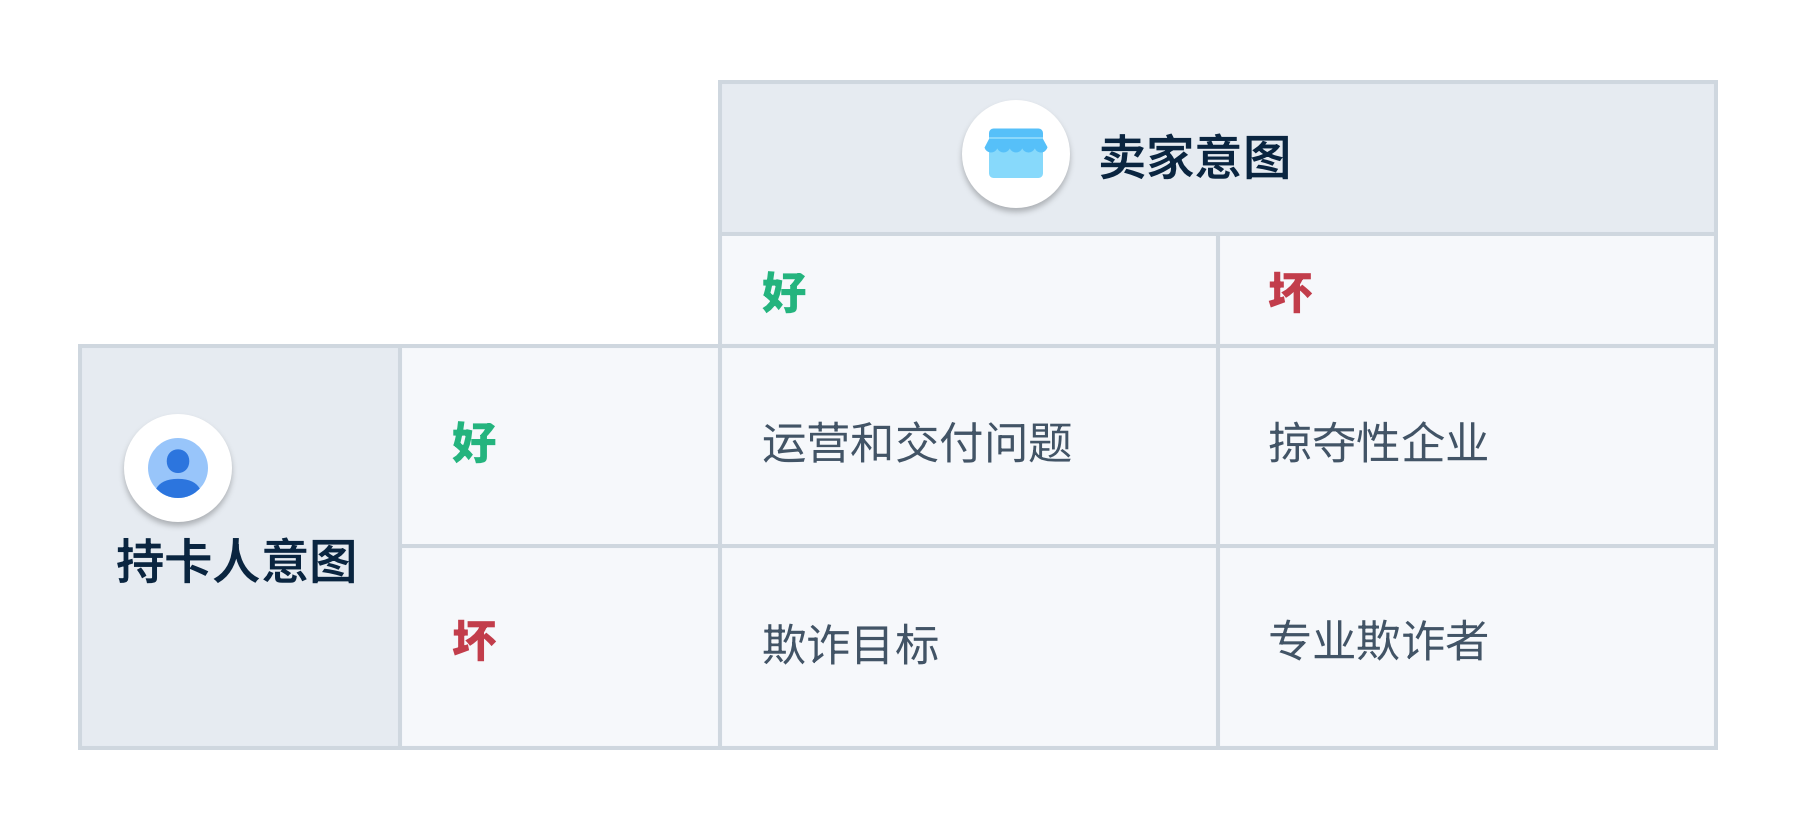This screenshot has height=830, width=1800.
Task: Select the 运营和交付问题 label
Action: pos(917,442)
